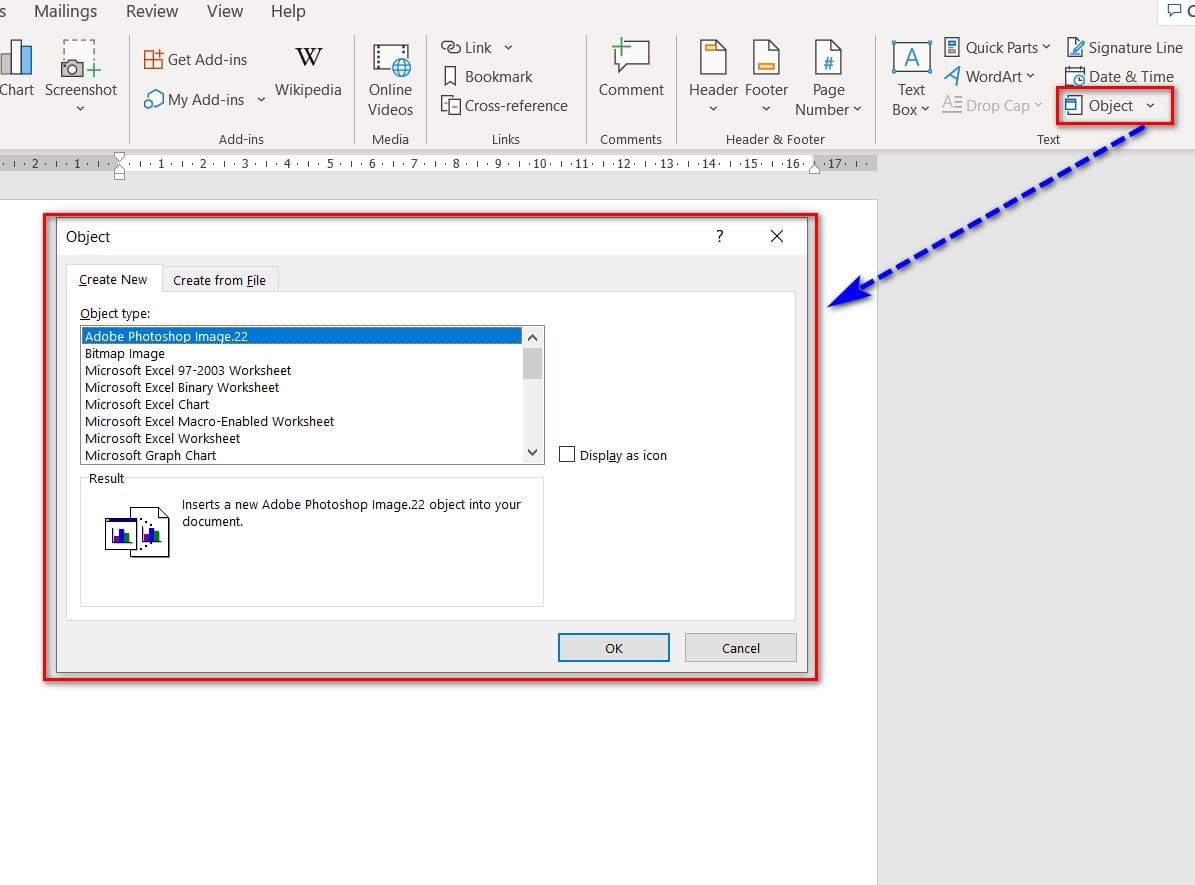Click the Wikipedia add-in icon
The image size is (1195, 885).
click(308, 58)
